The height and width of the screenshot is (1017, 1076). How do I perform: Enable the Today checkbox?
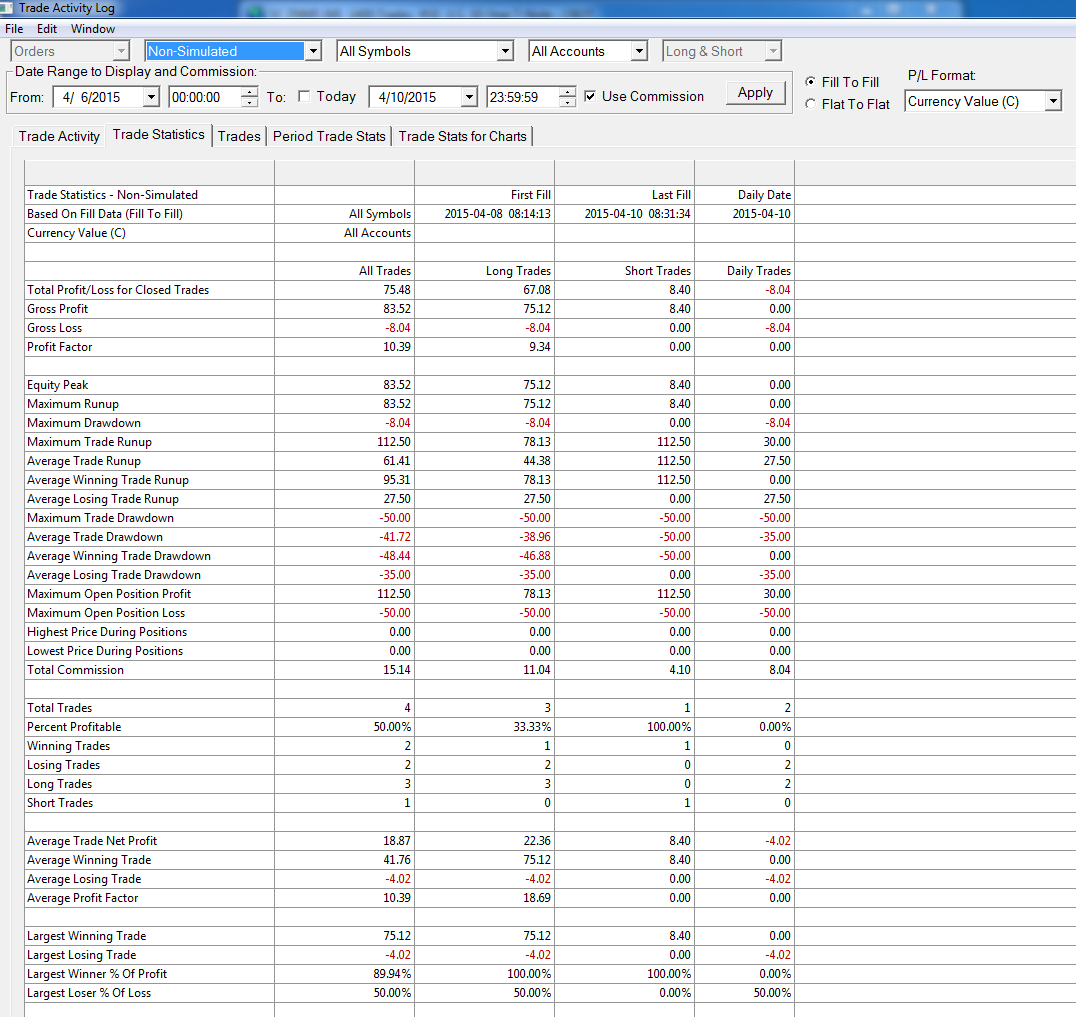tap(304, 96)
